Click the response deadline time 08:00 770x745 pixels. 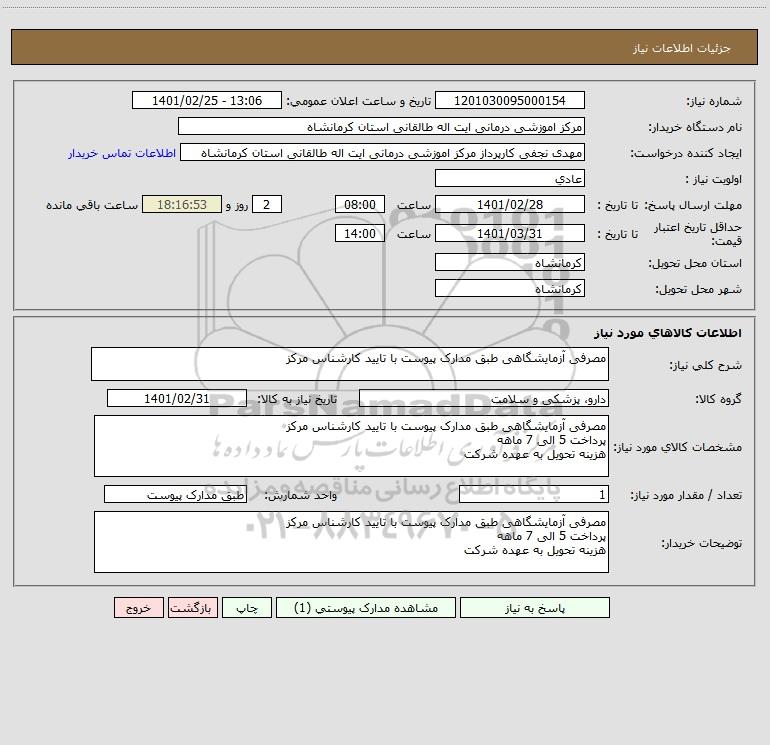pos(359,204)
